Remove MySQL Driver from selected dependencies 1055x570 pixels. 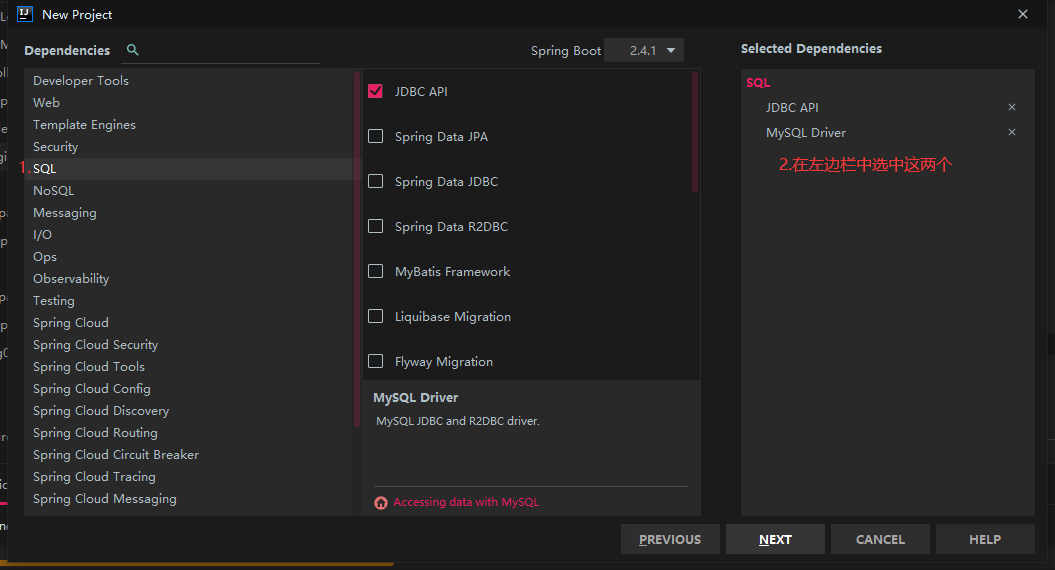tap(1012, 132)
